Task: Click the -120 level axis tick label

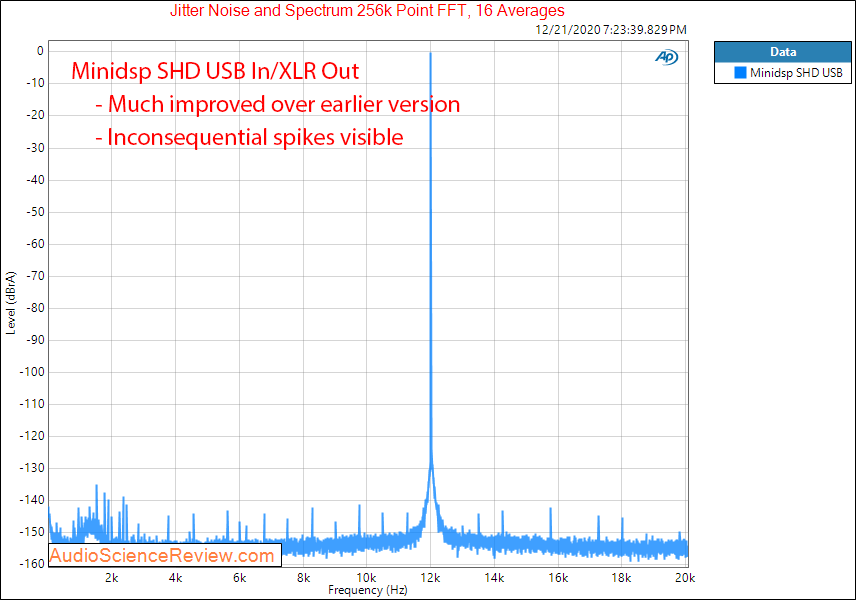Action: pyautogui.click(x=33, y=436)
